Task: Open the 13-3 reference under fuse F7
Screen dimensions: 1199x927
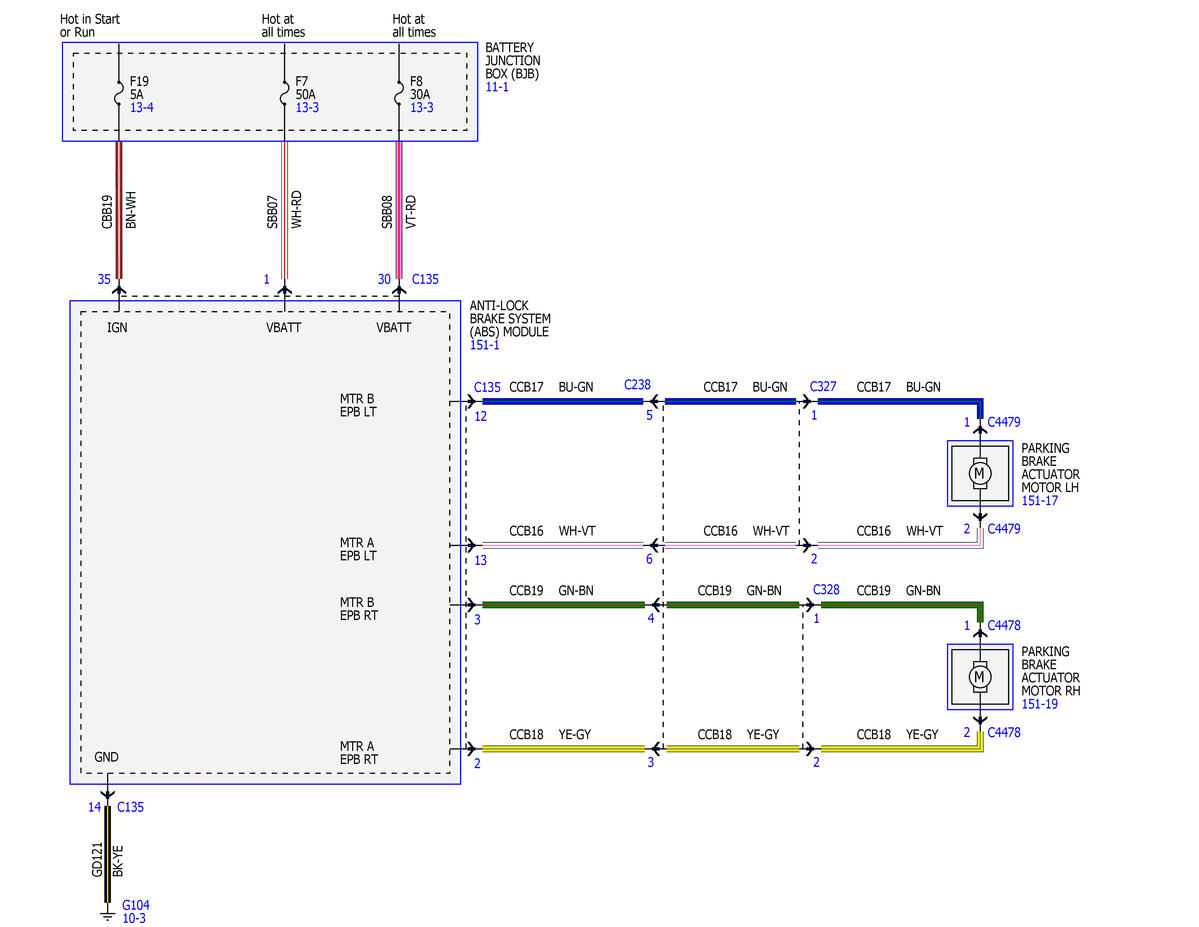Action: (x=307, y=108)
